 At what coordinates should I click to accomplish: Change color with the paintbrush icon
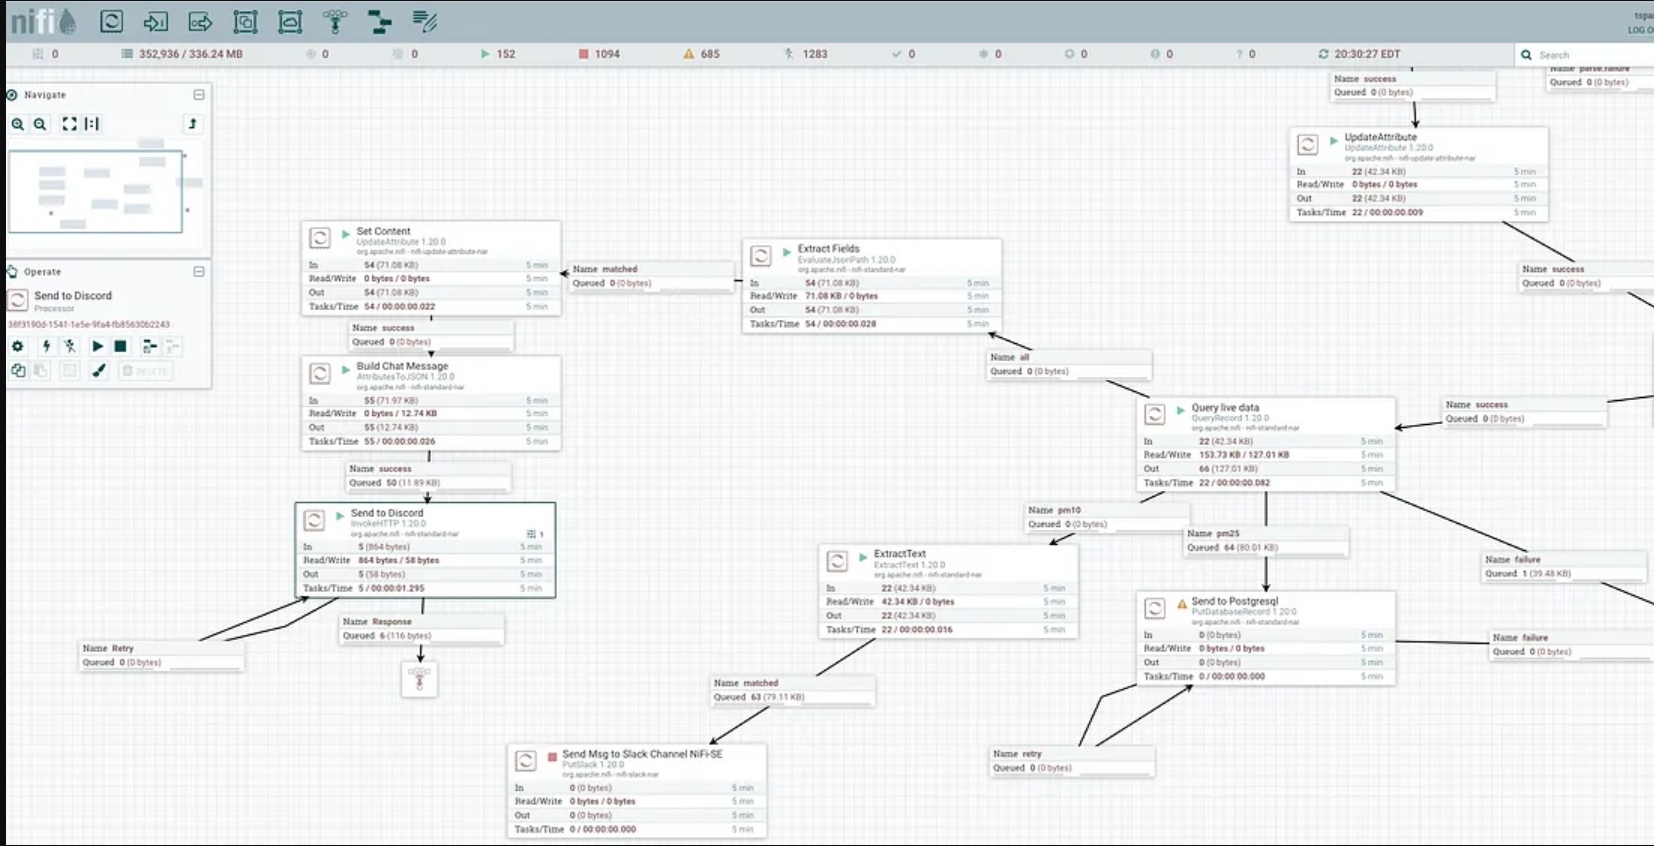point(98,371)
